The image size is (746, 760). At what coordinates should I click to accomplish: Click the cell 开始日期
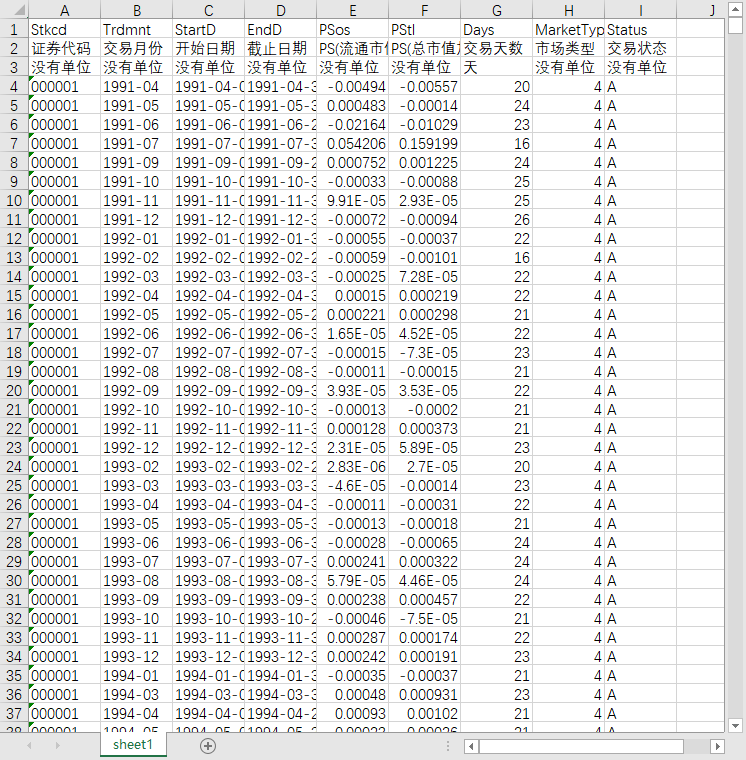click(208, 48)
